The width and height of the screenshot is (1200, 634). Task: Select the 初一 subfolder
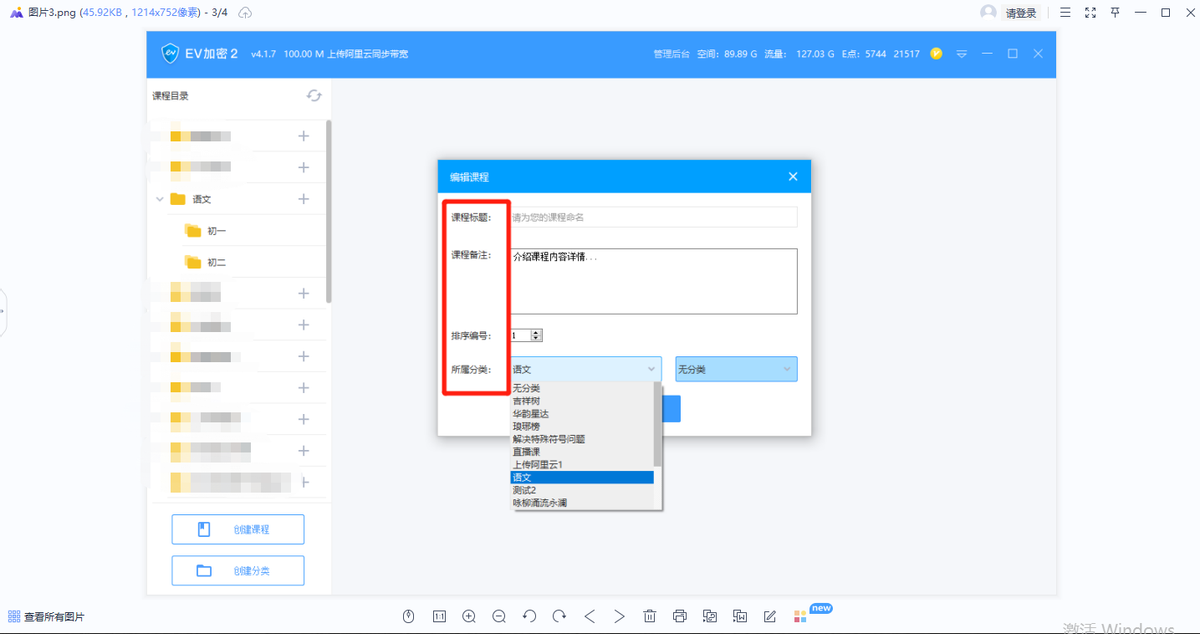(x=216, y=231)
